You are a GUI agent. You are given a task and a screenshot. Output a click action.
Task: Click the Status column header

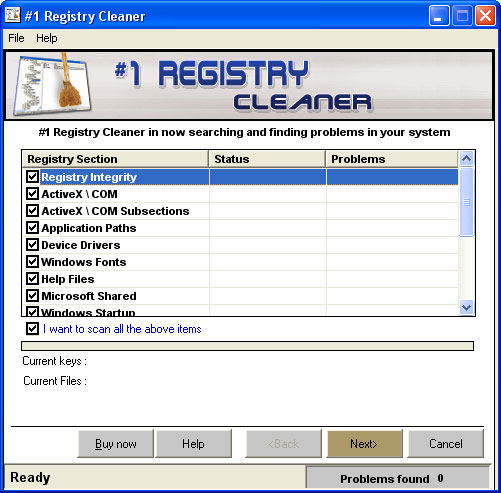pos(267,159)
